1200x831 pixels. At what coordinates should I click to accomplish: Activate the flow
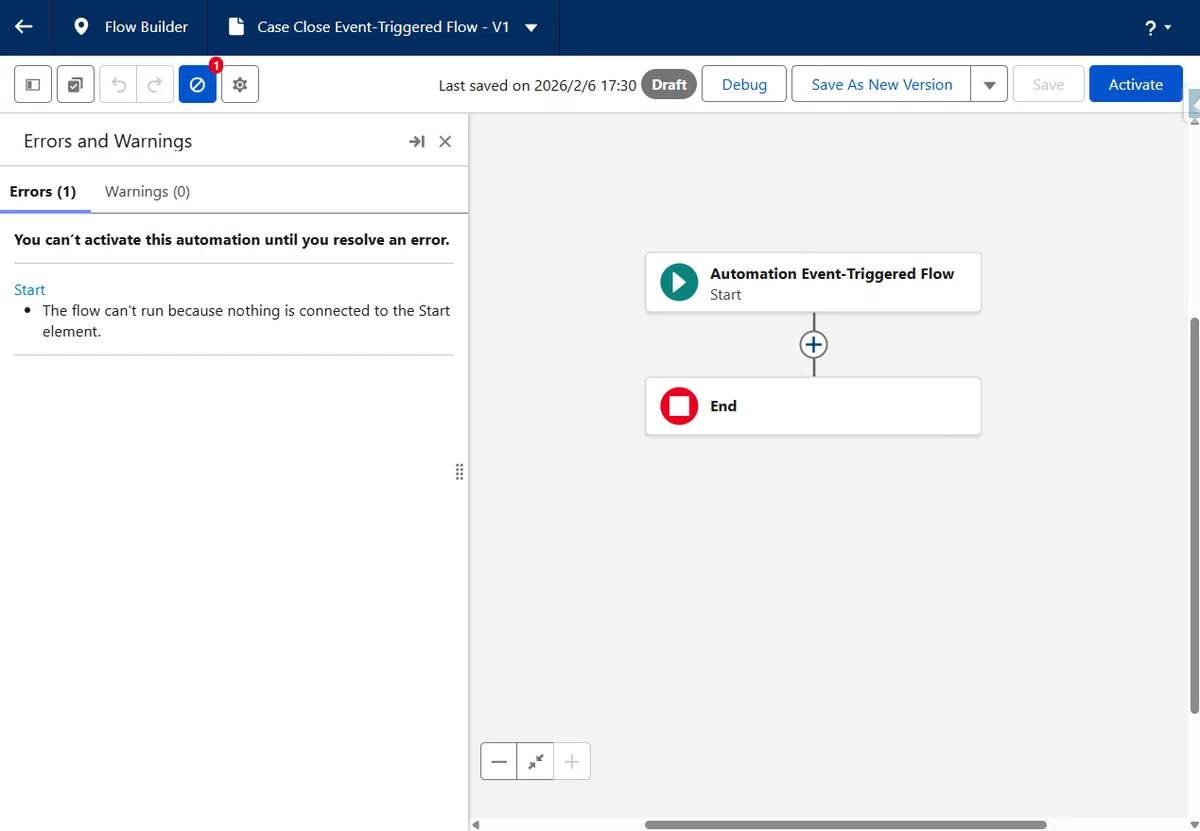click(1136, 84)
